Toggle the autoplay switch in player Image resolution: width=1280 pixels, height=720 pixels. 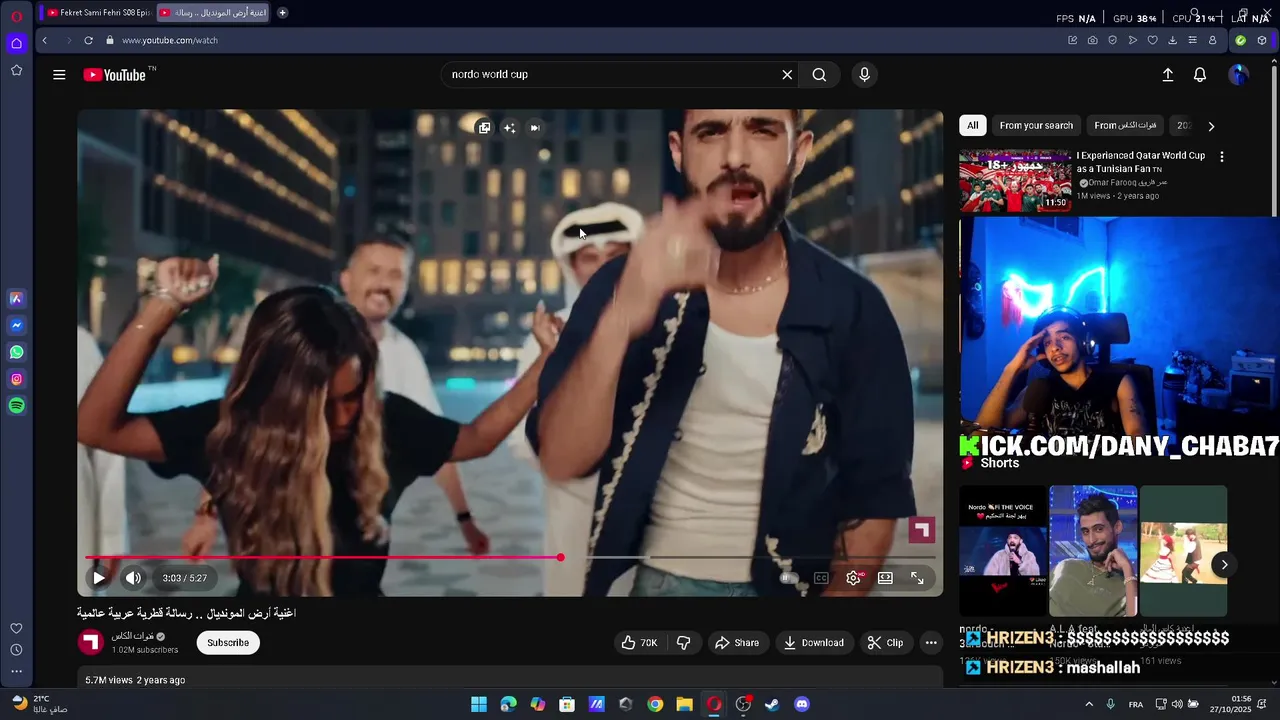tap(789, 578)
